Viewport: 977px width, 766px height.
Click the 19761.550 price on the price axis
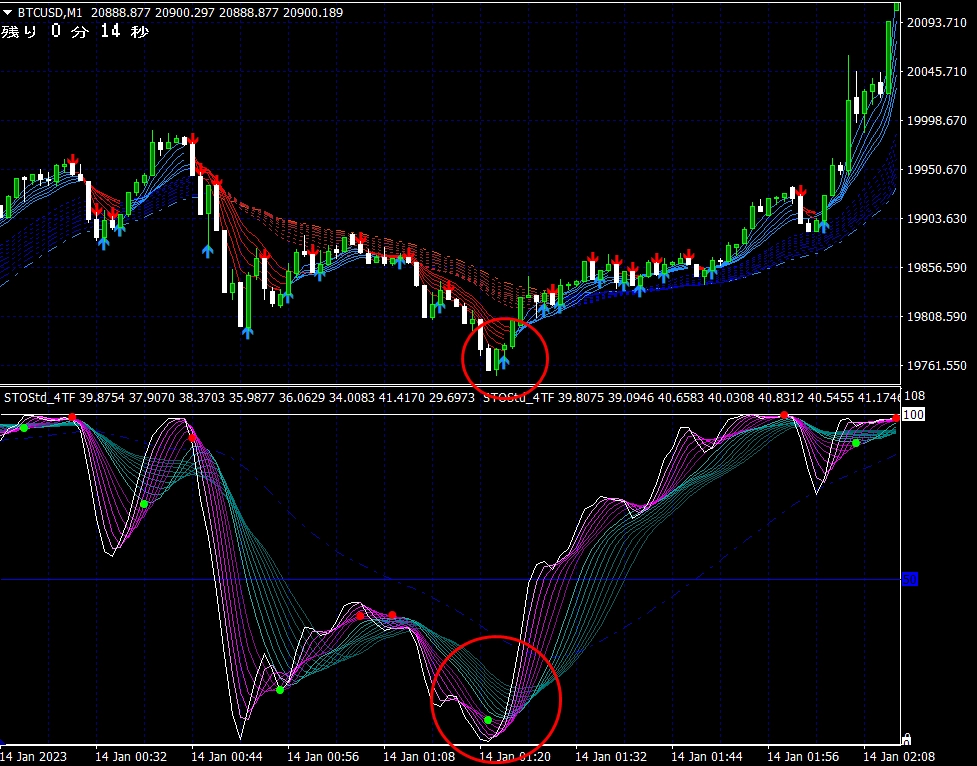(x=937, y=366)
